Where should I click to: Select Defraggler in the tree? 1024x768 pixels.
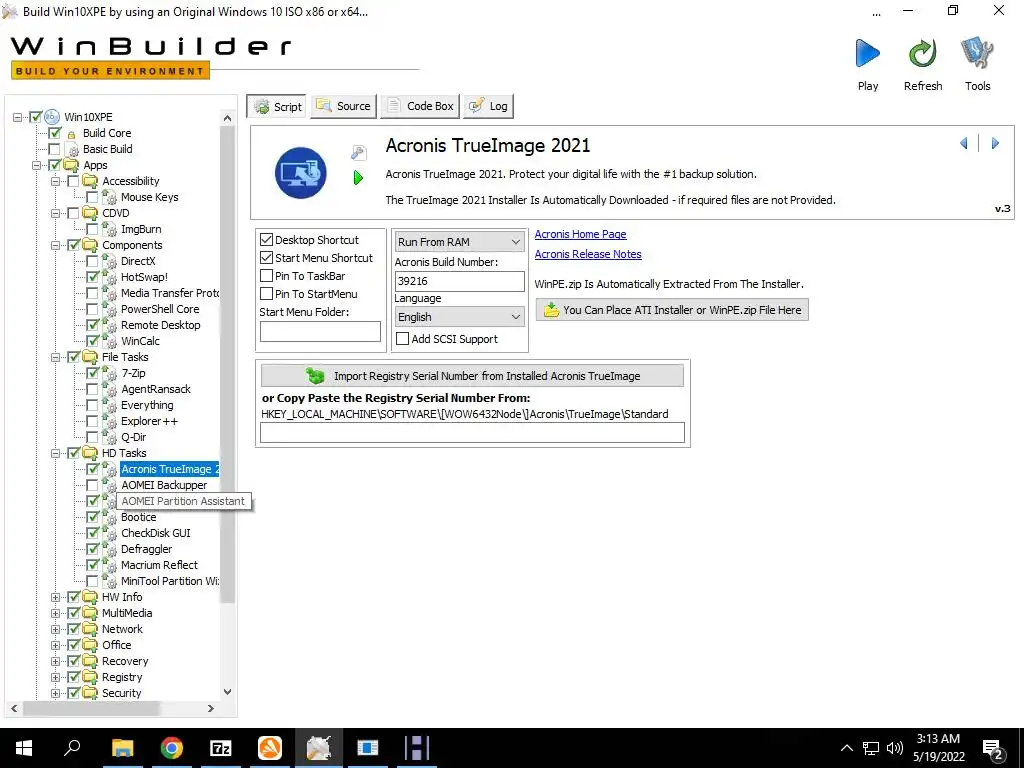click(146, 549)
